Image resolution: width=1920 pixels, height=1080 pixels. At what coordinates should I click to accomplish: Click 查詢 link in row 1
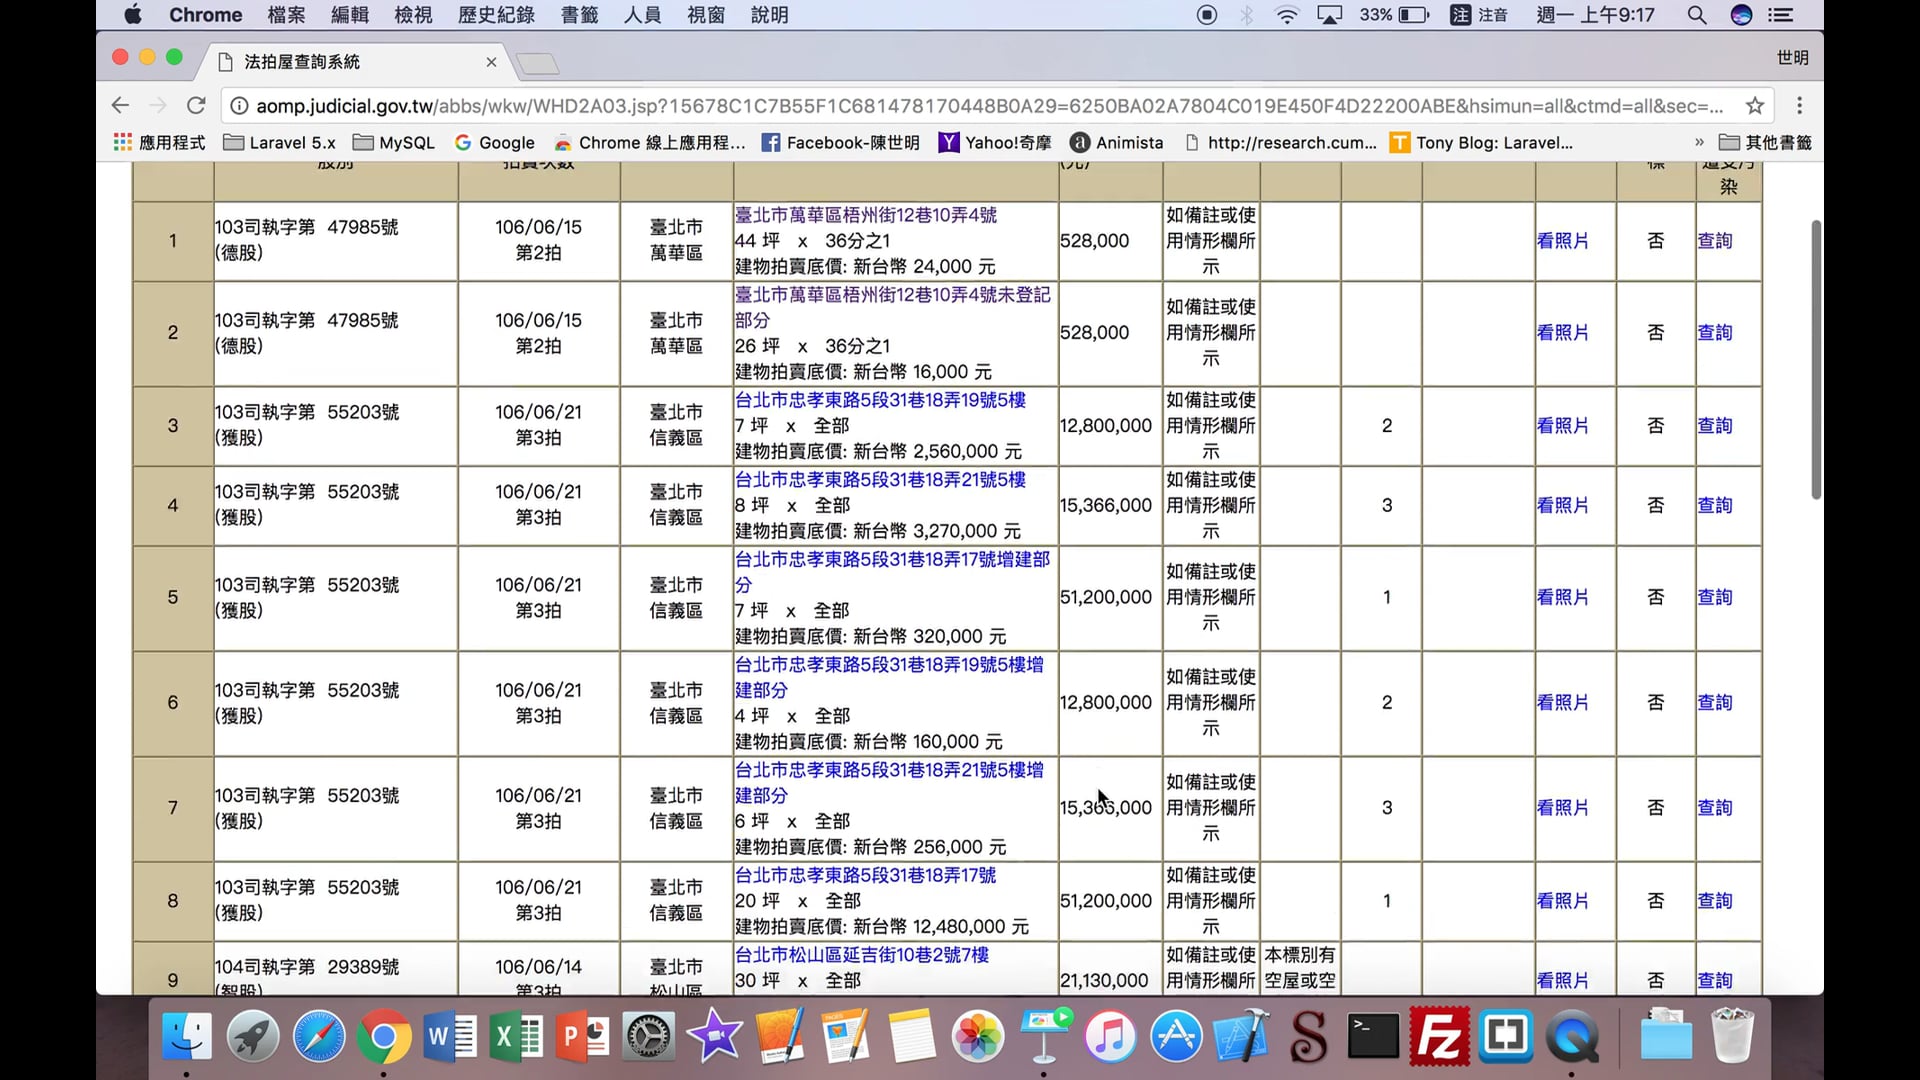[x=1714, y=241]
